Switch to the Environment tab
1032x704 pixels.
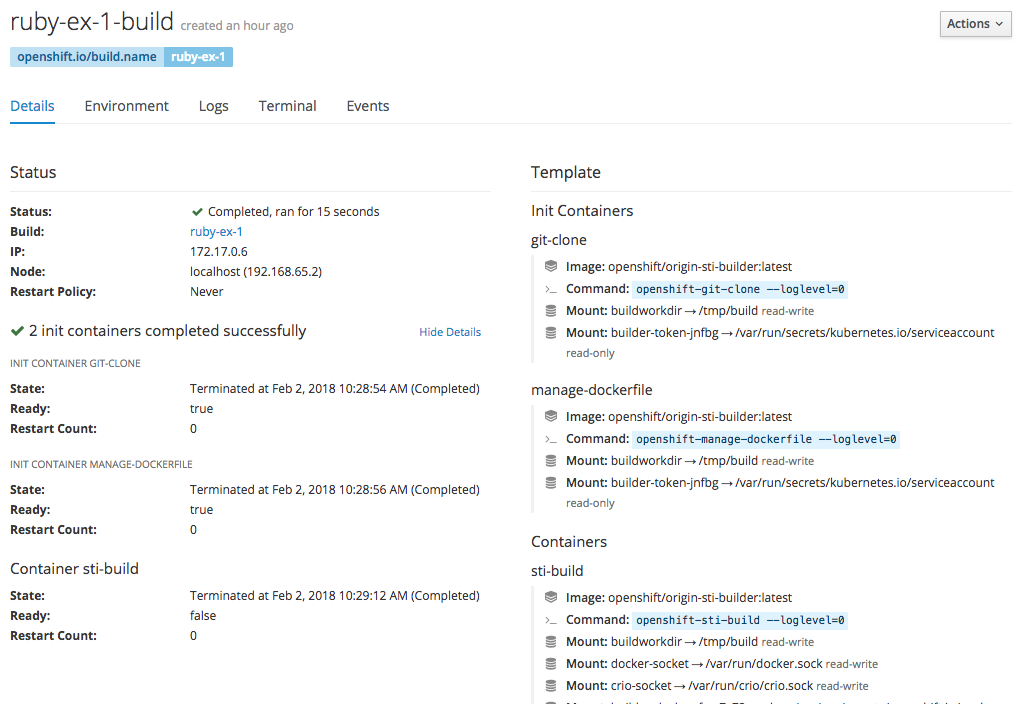(126, 106)
